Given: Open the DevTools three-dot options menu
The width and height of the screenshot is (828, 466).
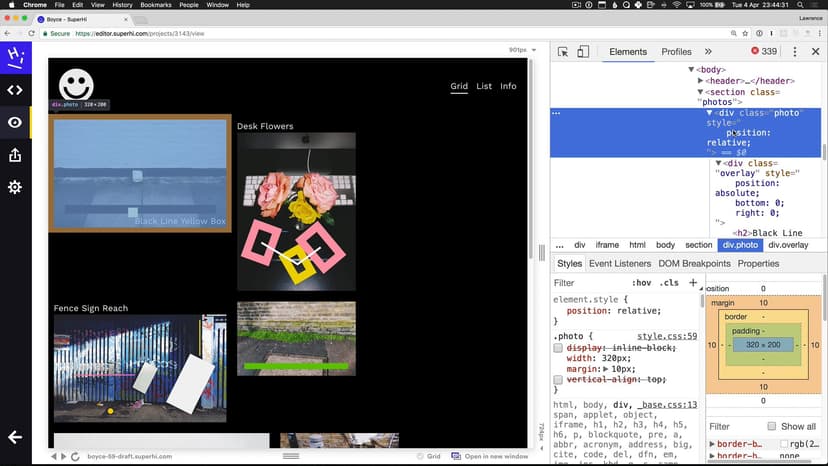Looking at the screenshot, I should point(795,52).
